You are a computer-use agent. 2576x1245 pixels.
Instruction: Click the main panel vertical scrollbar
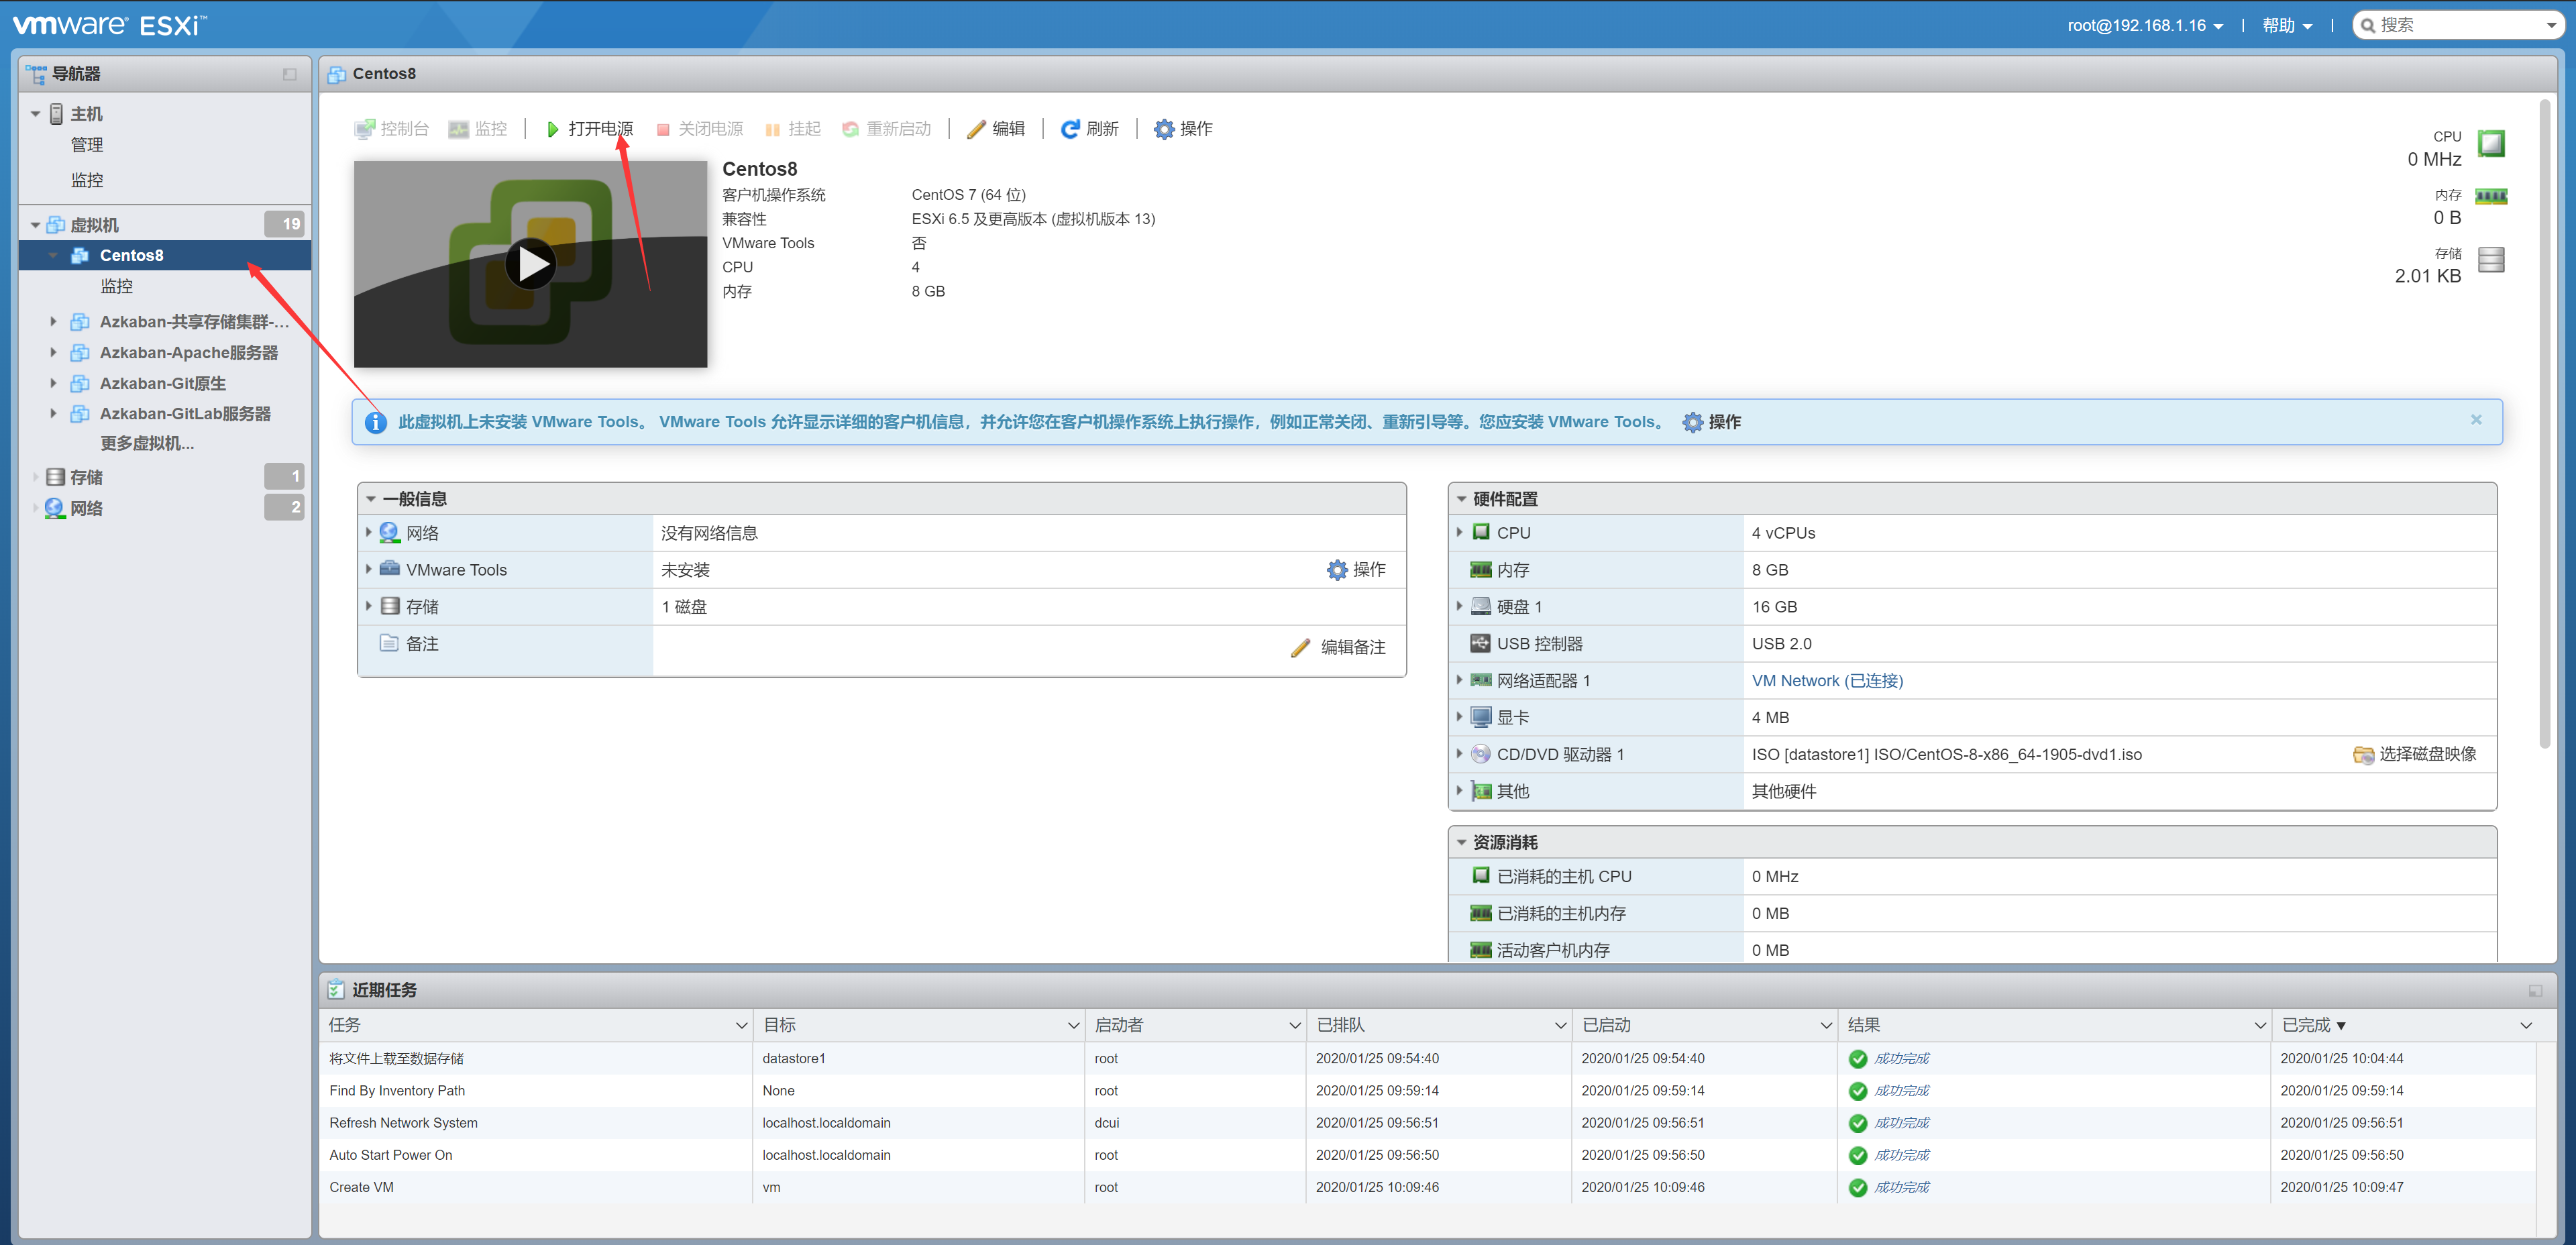tap(2545, 425)
